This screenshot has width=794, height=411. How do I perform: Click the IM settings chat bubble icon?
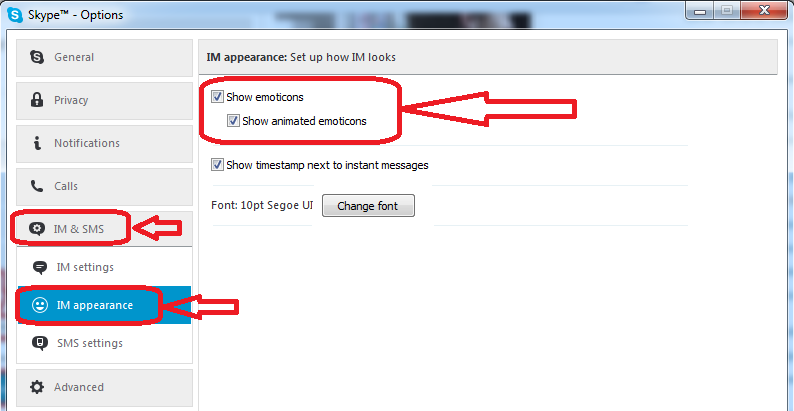click(39, 267)
